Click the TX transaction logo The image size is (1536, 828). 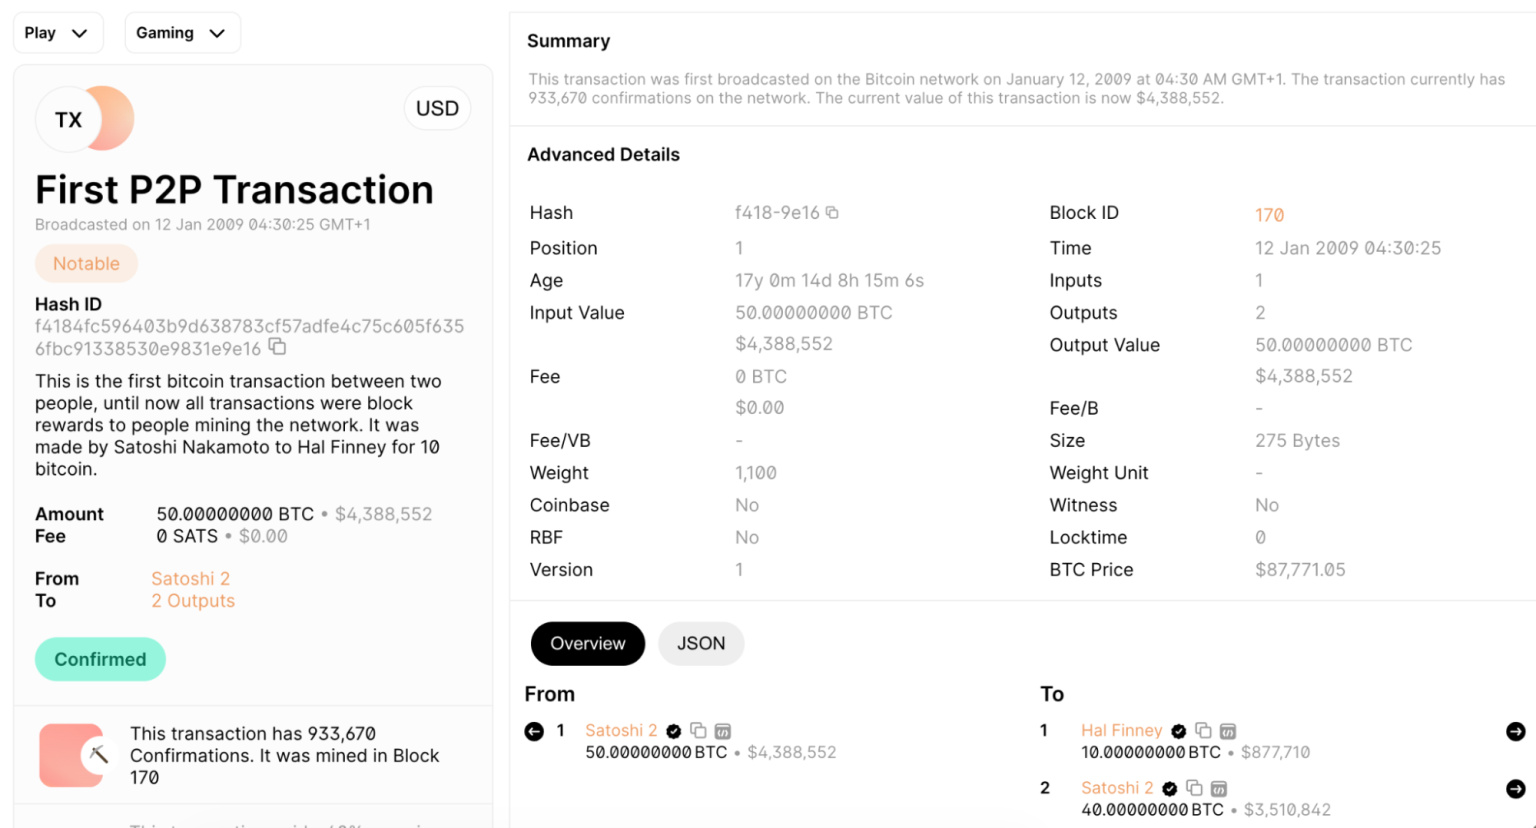(x=84, y=119)
